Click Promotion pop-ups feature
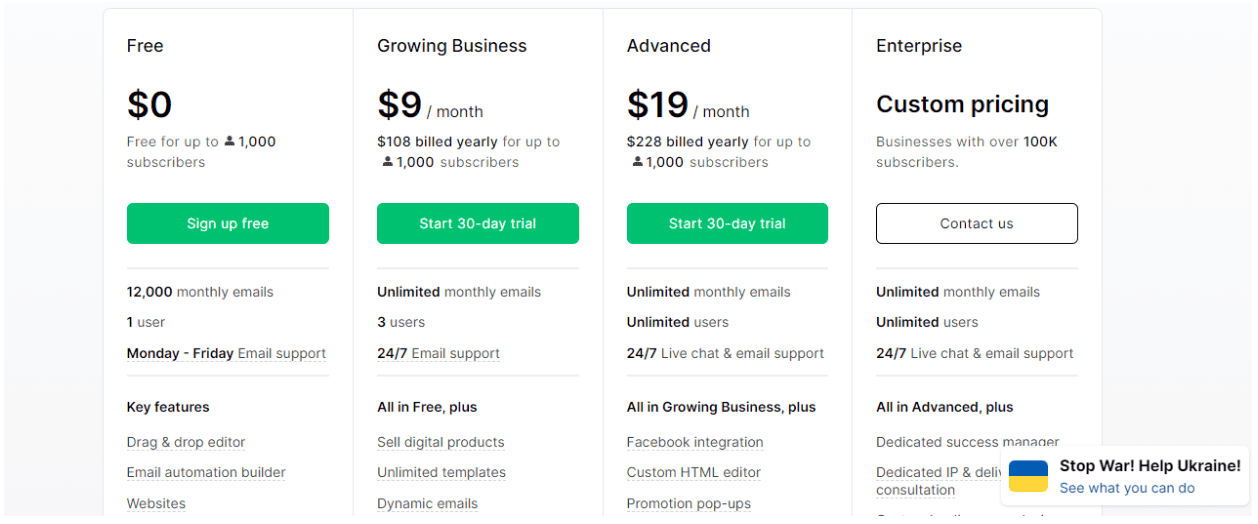This screenshot has height=524, width=1258. click(x=689, y=504)
